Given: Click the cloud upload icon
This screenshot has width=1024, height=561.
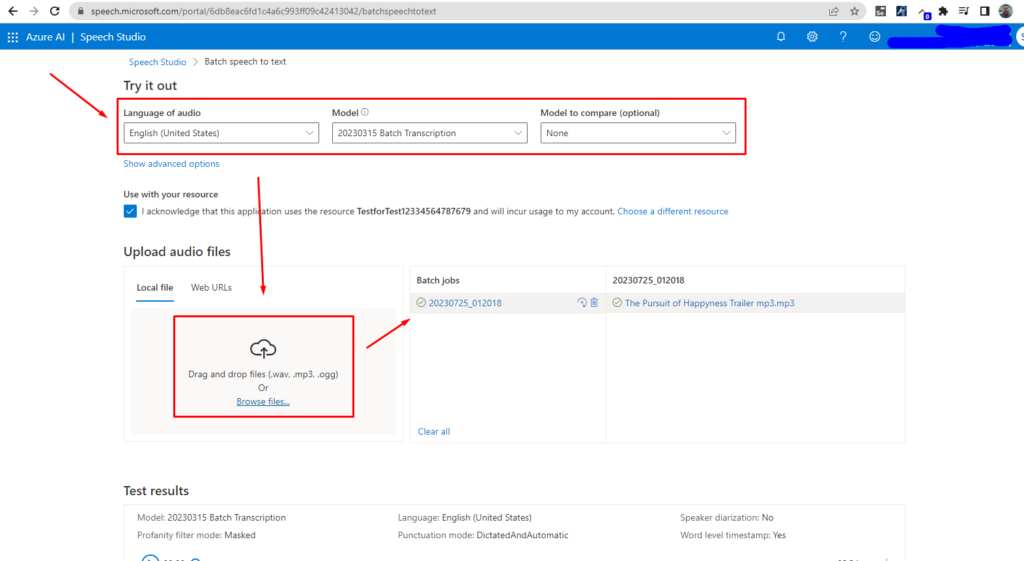Looking at the screenshot, I should tap(263, 349).
